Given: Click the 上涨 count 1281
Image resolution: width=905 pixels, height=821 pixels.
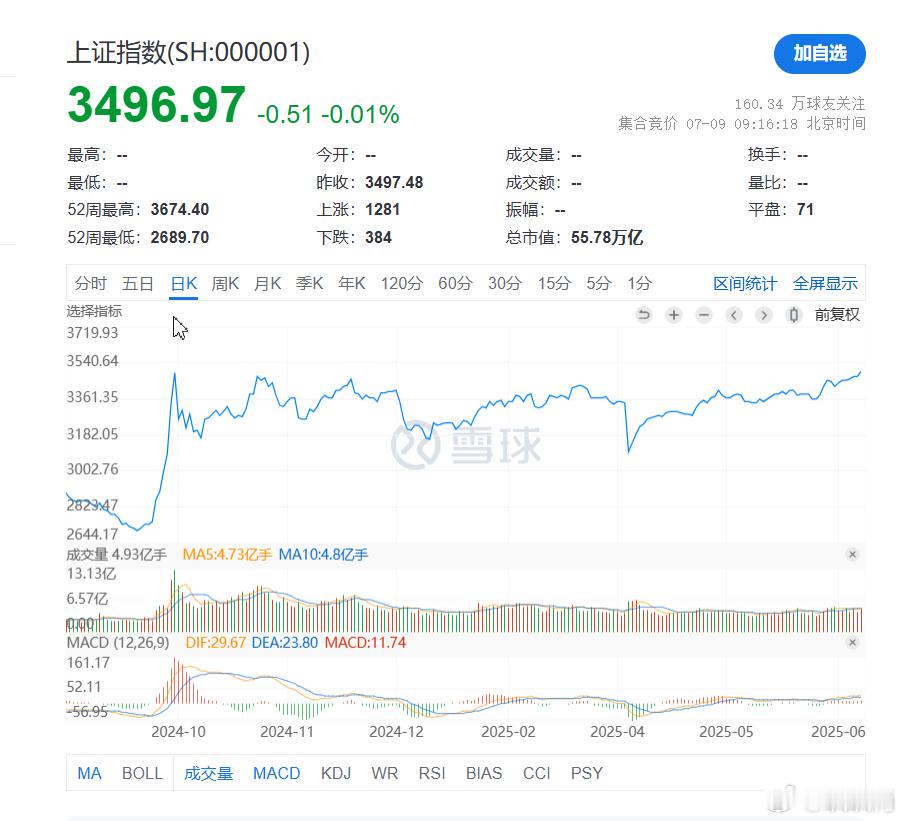Looking at the screenshot, I should pos(383,209).
